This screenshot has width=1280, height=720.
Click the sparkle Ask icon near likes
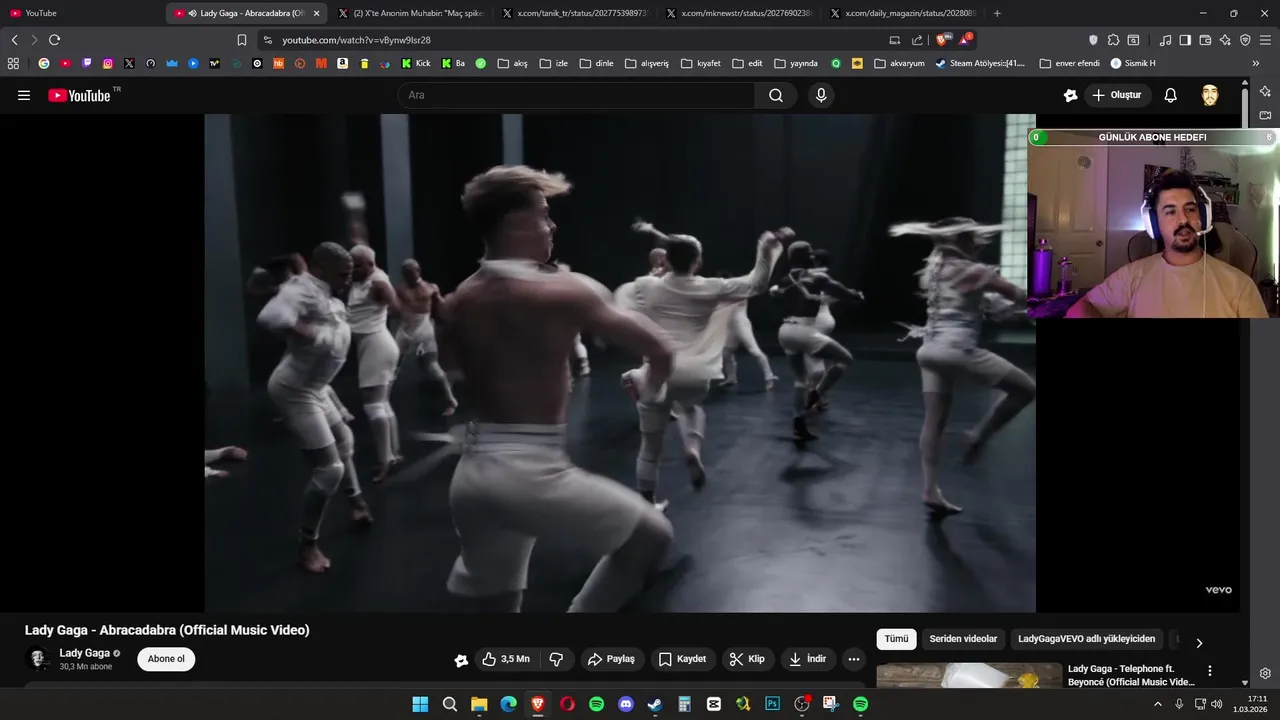461,660
